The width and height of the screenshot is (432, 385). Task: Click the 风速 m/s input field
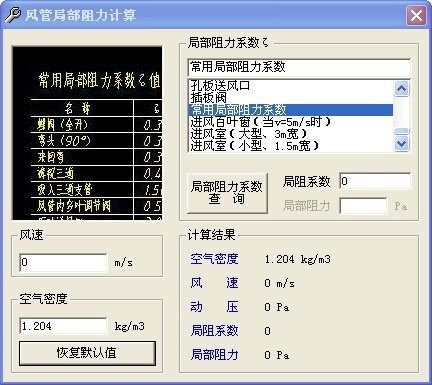pos(64,262)
